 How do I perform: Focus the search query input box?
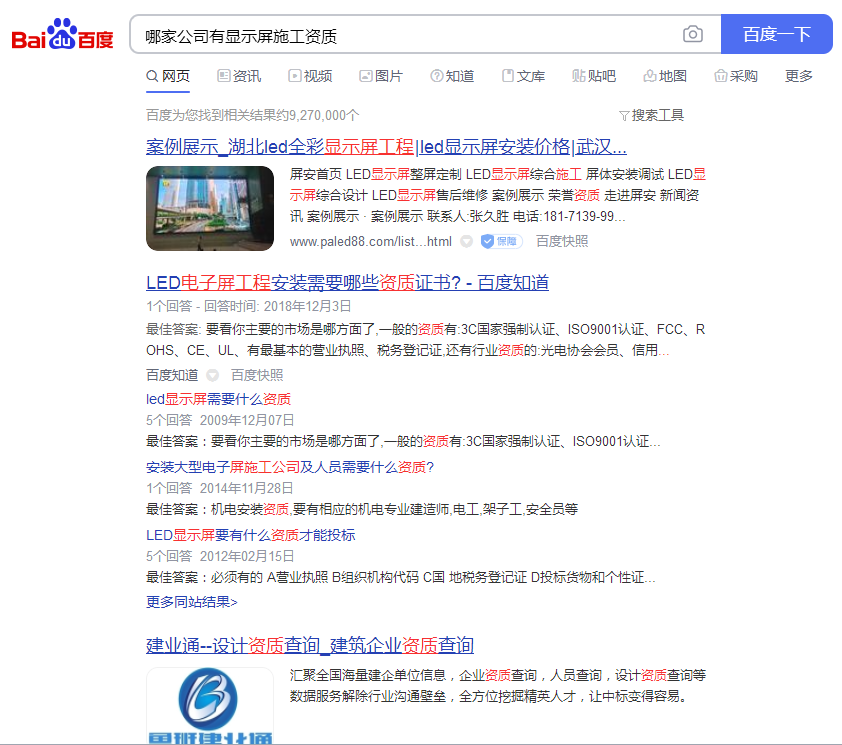405,35
